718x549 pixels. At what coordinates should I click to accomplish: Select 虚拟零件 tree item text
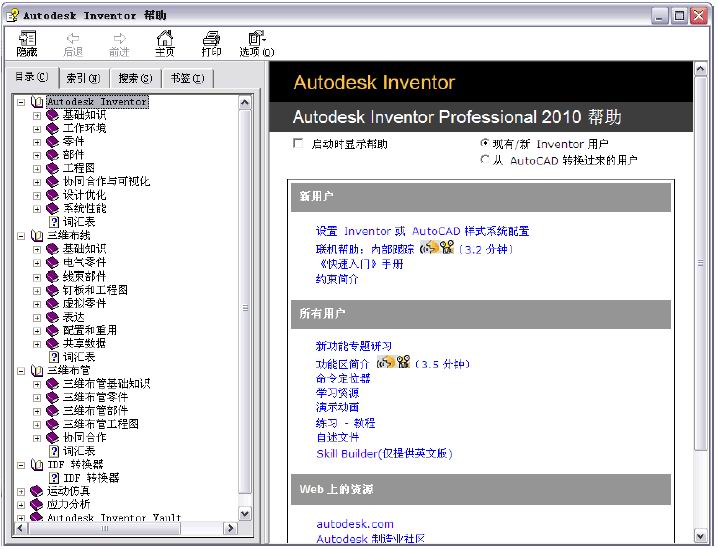point(85,304)
